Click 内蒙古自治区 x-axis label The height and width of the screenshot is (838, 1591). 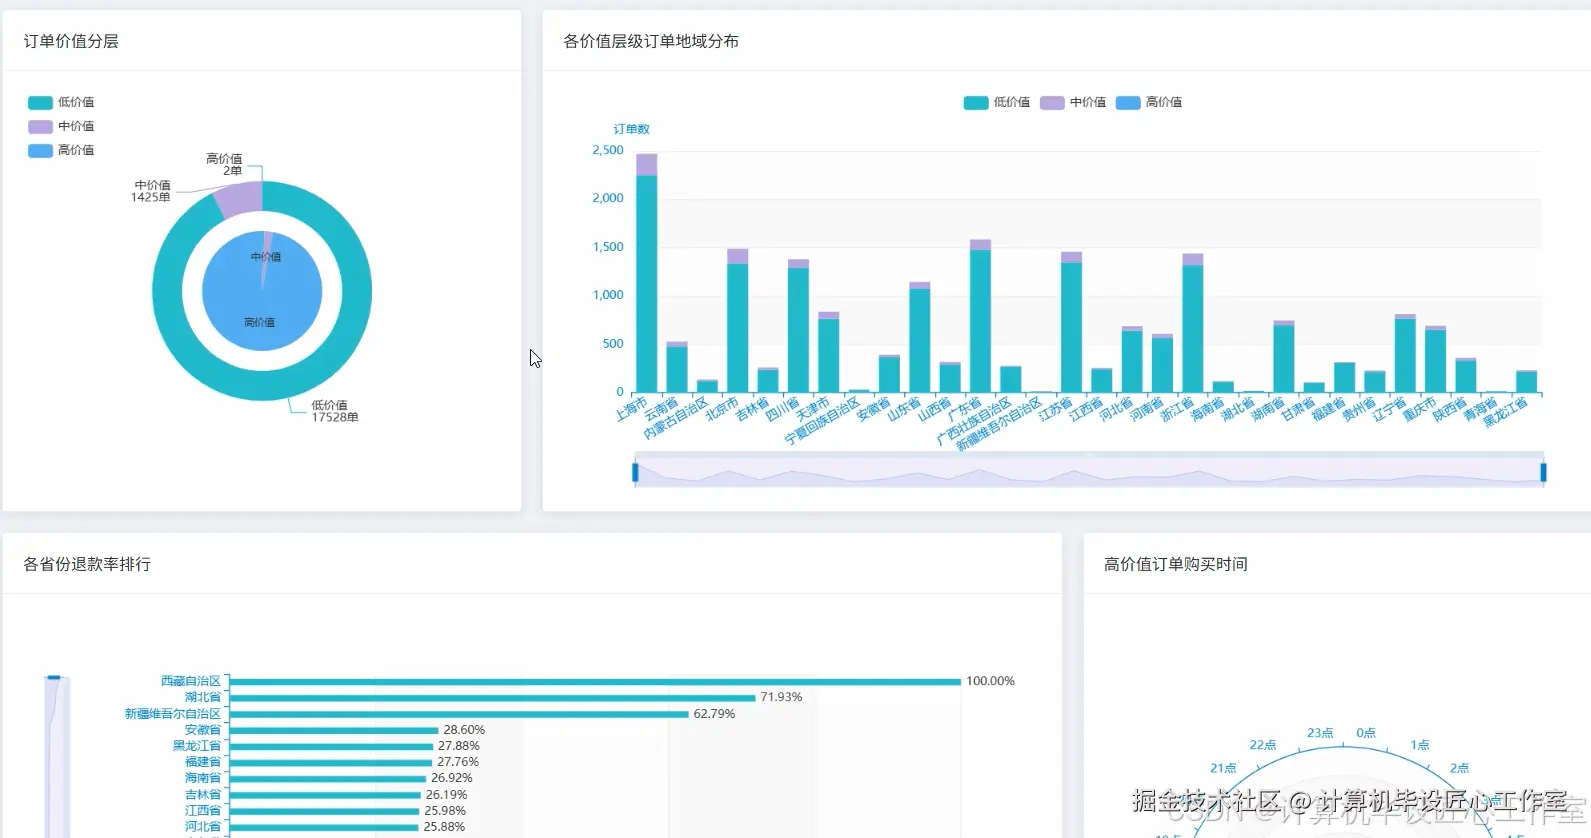[675, 418]
